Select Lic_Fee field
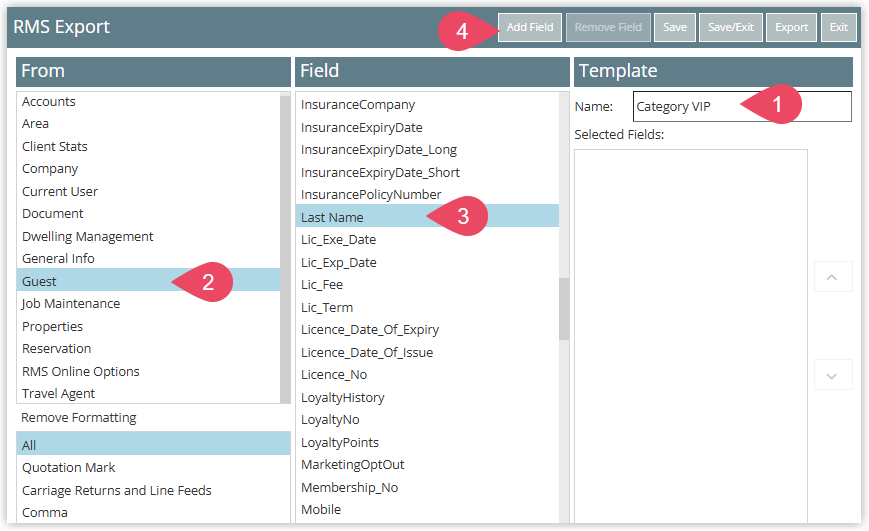869x531 pixels. click(427, 284)
